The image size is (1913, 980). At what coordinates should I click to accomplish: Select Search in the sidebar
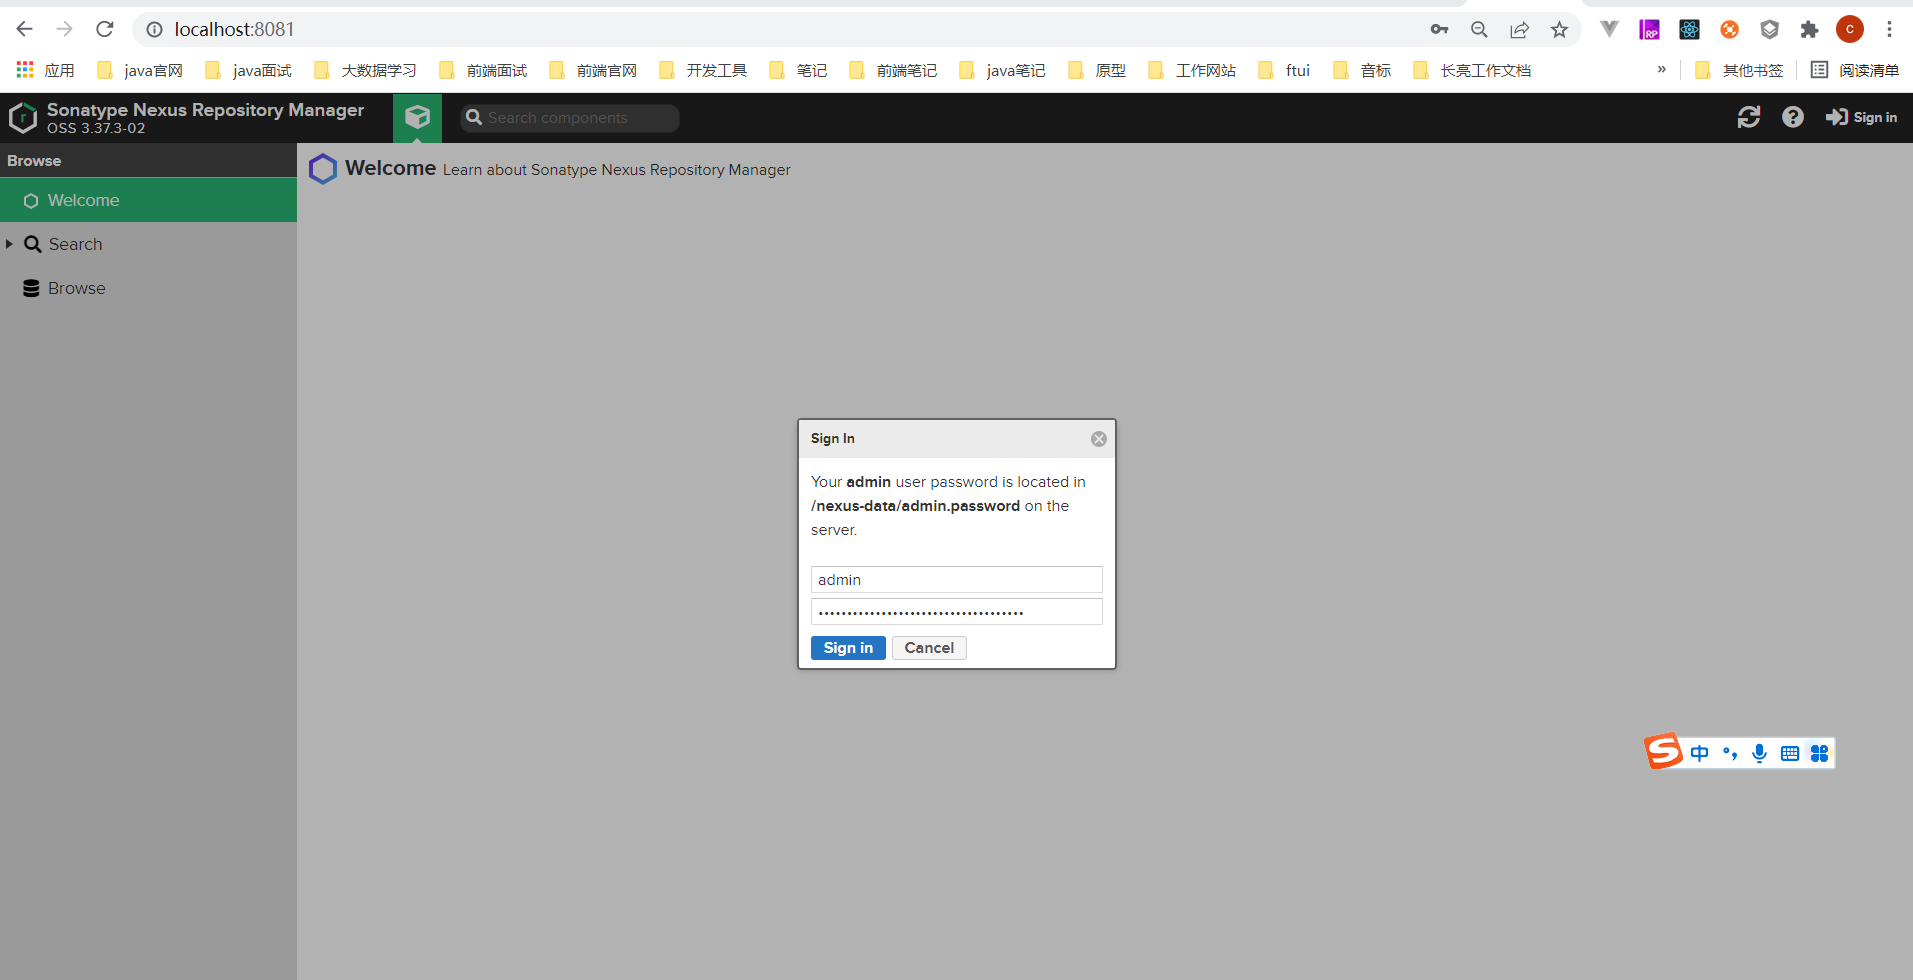pyautogui.click(x=75, y=244)
